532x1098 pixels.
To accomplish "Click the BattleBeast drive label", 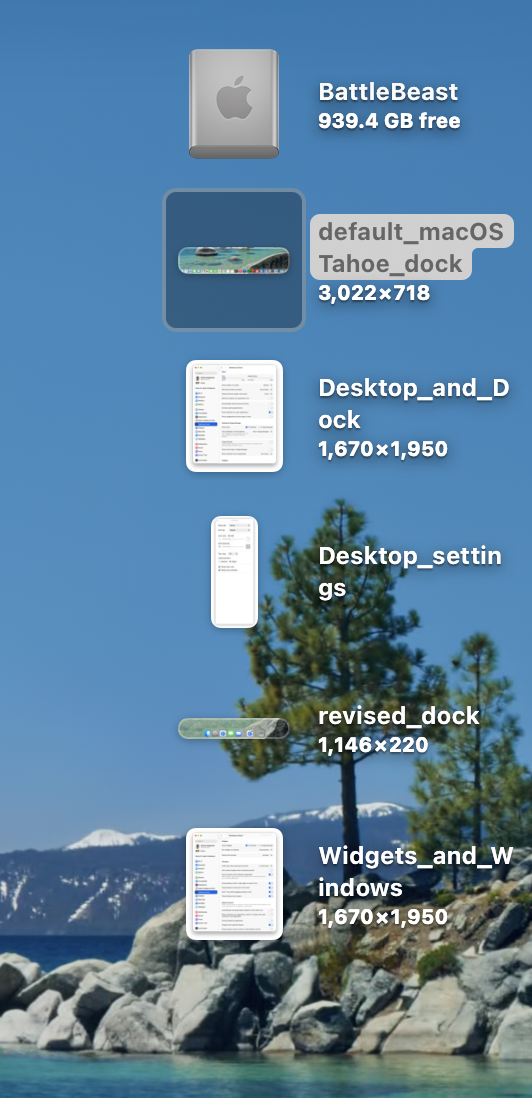I will 388,92.
